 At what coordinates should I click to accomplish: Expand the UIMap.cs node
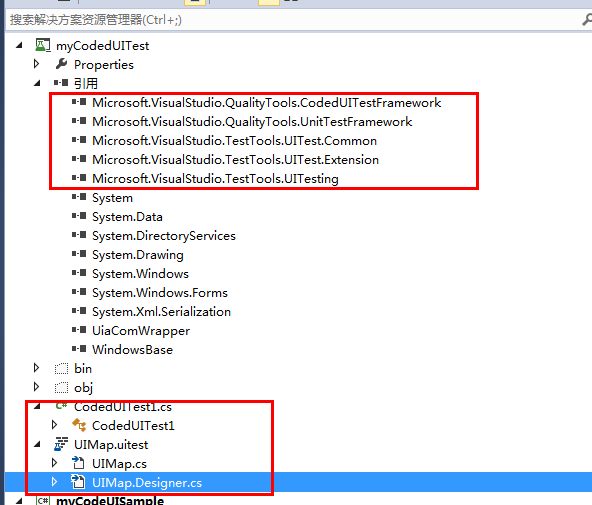(x=54, y=462)
